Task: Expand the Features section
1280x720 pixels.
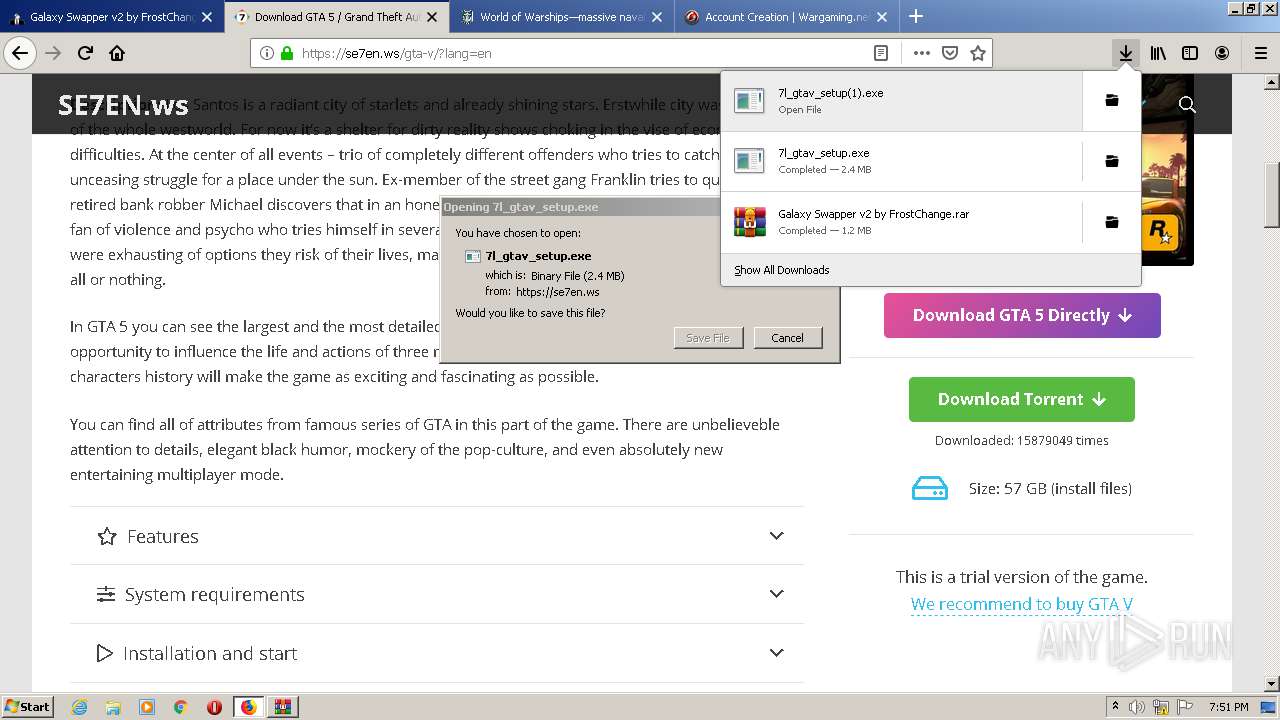Action: point(437,536)
